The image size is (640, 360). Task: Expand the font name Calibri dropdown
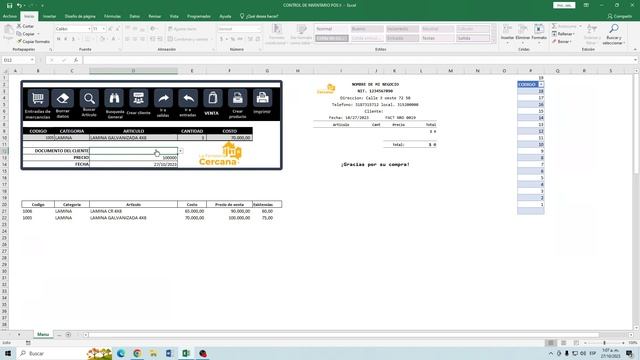pyautogui.click(x=89, y=29)
